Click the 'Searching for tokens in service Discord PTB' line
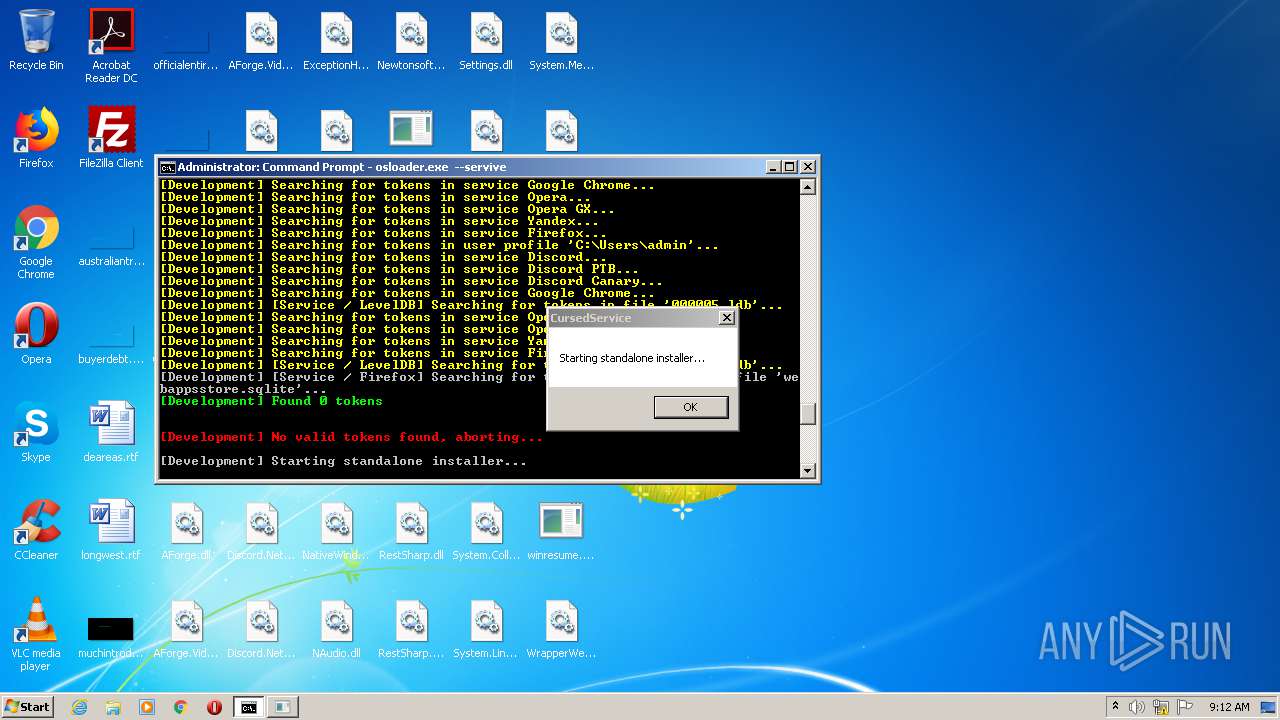 tap(399, 269)
